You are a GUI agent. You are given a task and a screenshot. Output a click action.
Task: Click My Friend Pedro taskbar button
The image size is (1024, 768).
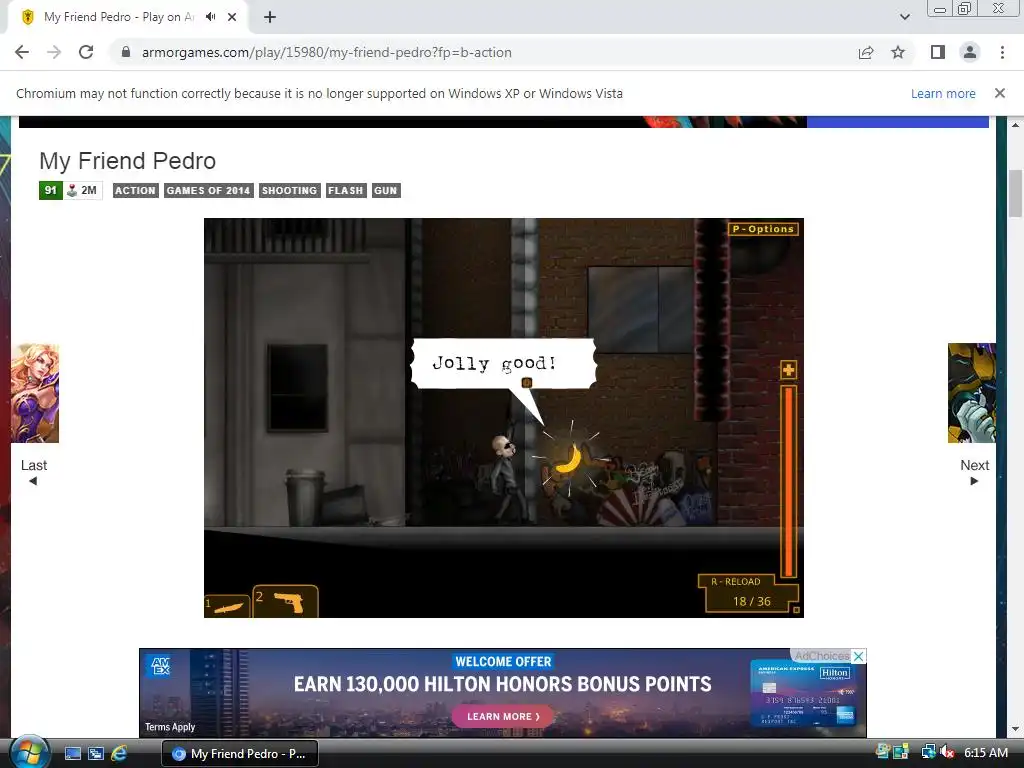[240, 753]
